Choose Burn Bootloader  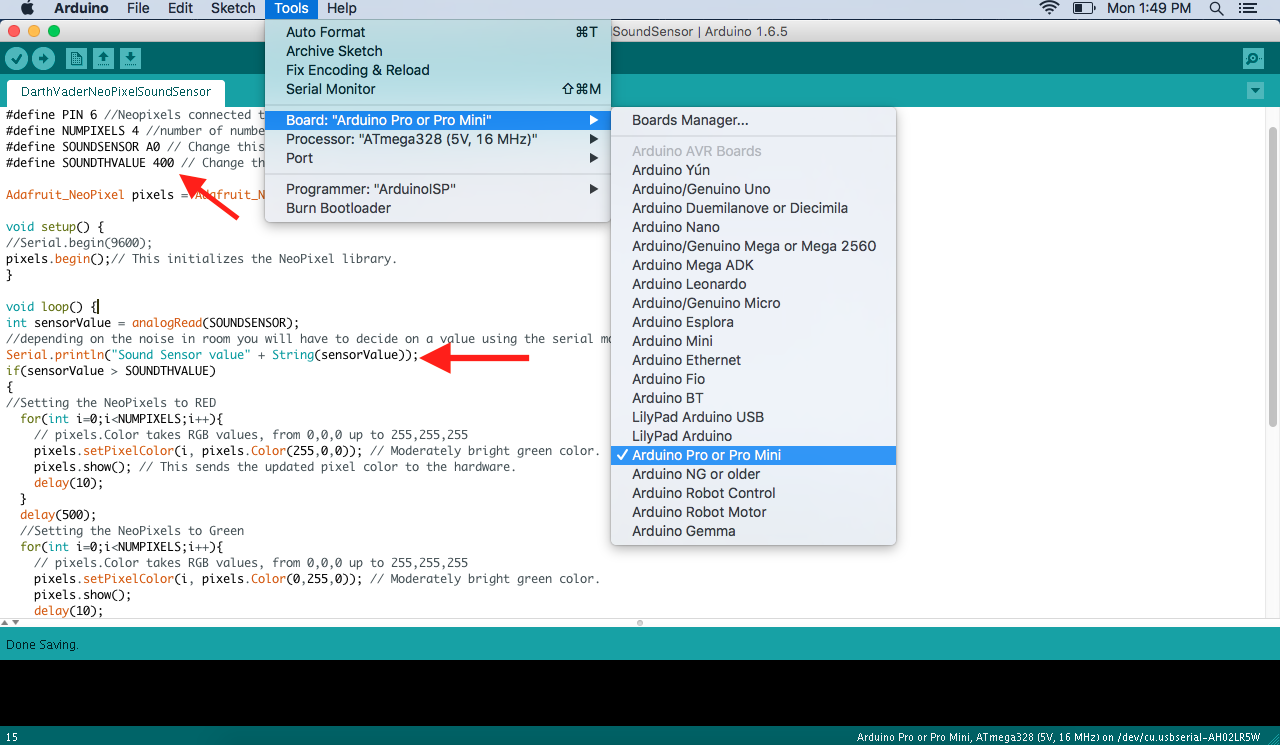point(438,208)
